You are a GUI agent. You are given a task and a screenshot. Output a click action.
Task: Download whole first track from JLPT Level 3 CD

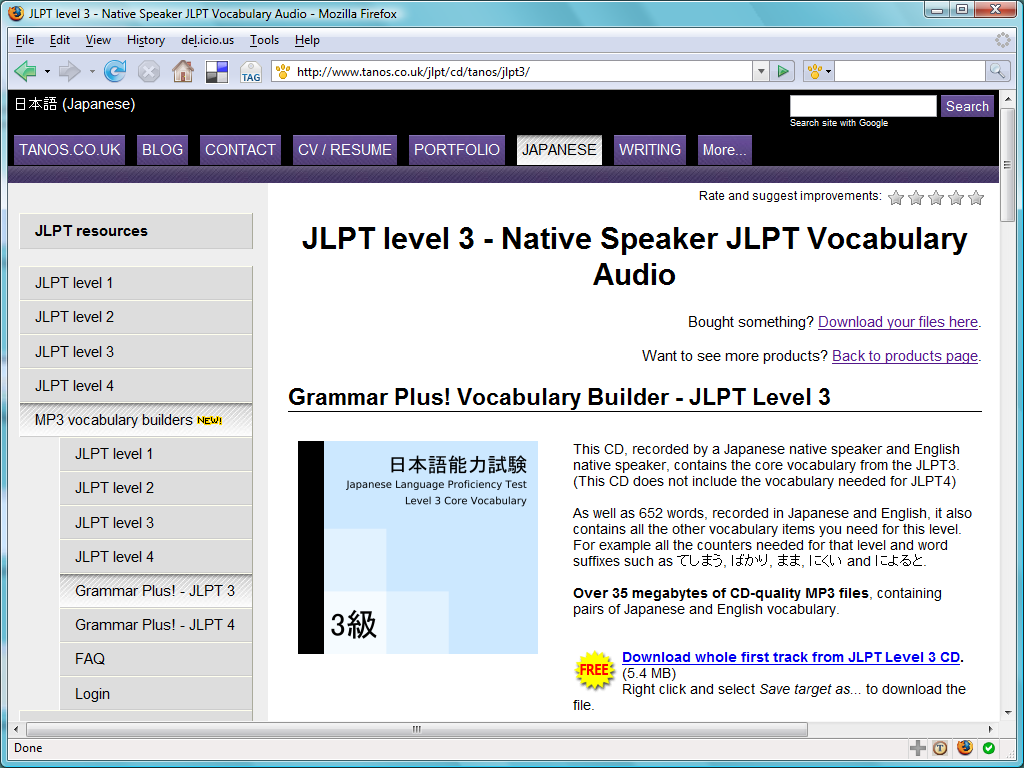click(x=791, y=657)
